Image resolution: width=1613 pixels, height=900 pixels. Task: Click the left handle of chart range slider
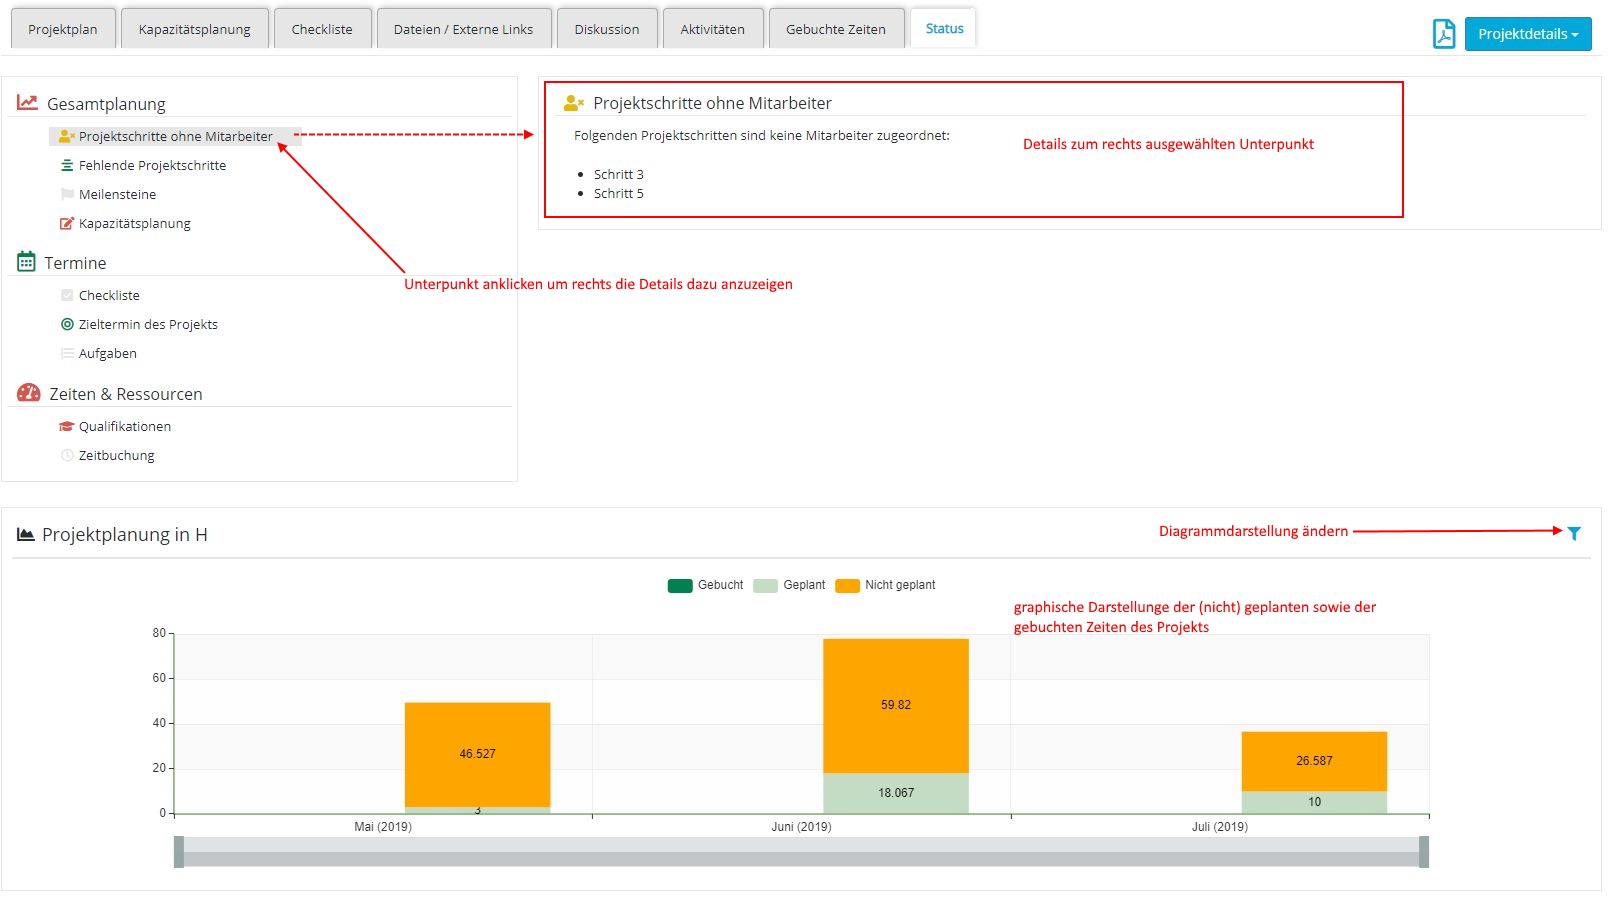click(179, 852)
